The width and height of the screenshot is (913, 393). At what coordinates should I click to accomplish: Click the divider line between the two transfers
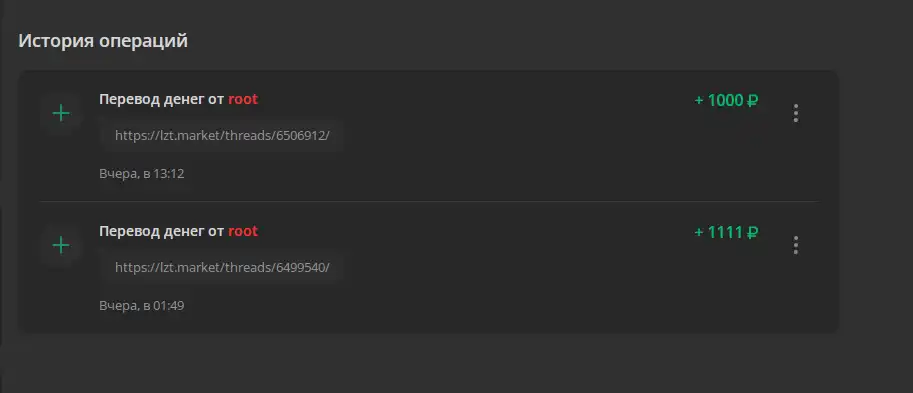coord(429,201)
